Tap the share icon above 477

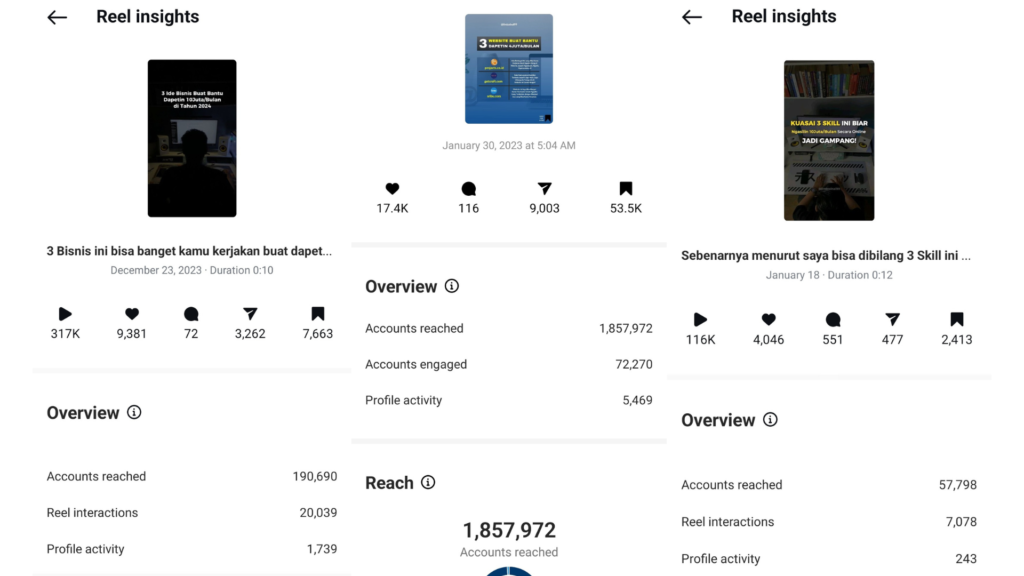click(x=892, y=320)
